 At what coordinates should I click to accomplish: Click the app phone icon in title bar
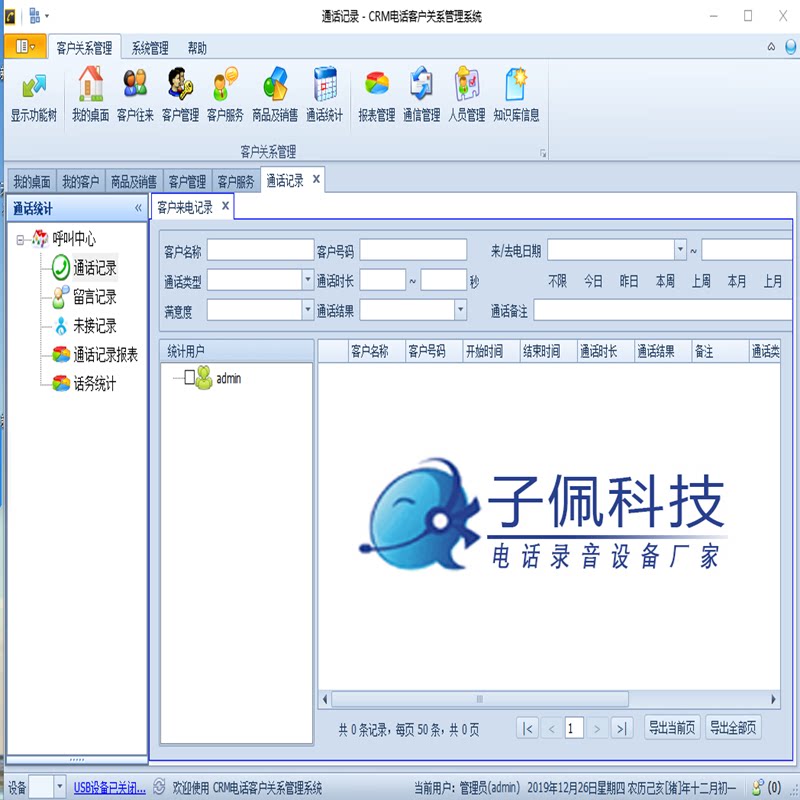tap(10, 16)
